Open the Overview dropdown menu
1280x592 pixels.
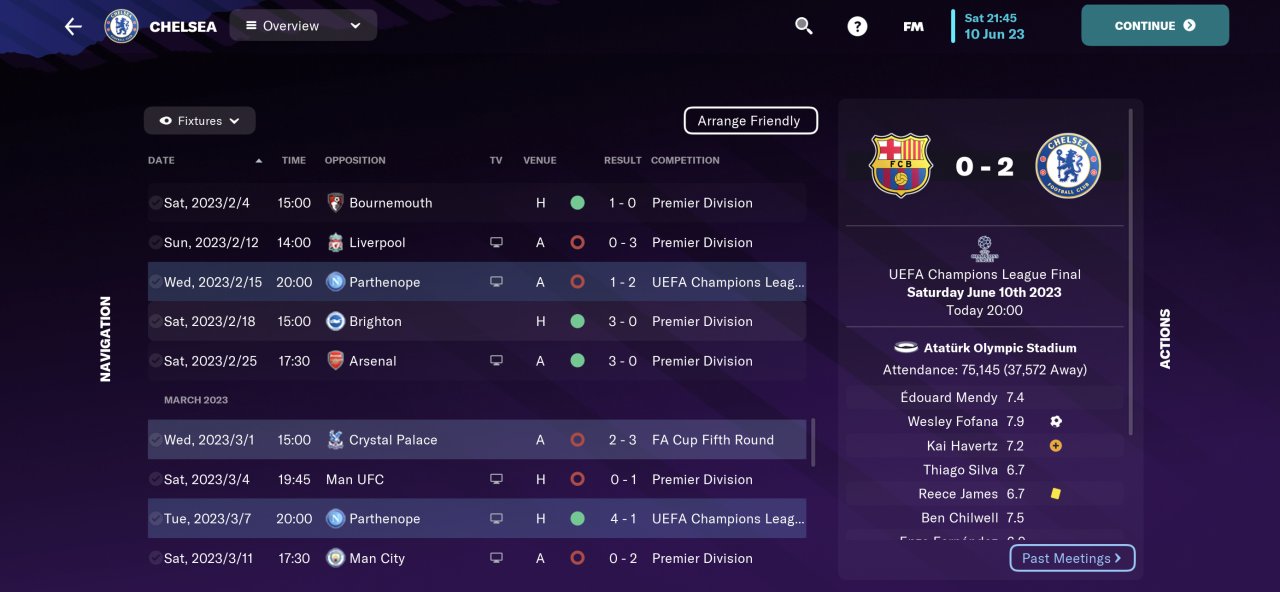tap(303, 26)
